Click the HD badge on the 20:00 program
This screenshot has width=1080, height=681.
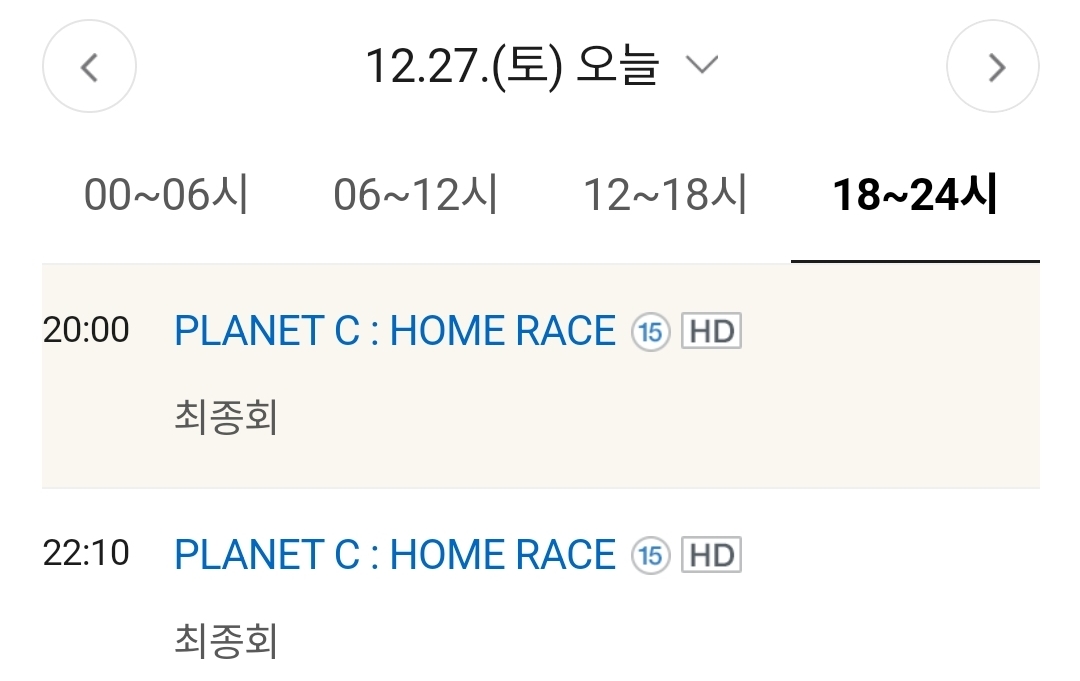pos(711,332)
